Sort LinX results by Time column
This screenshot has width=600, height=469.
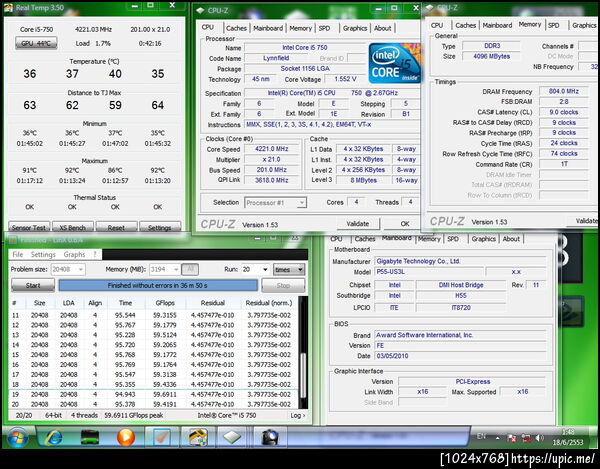pos(126,303)
